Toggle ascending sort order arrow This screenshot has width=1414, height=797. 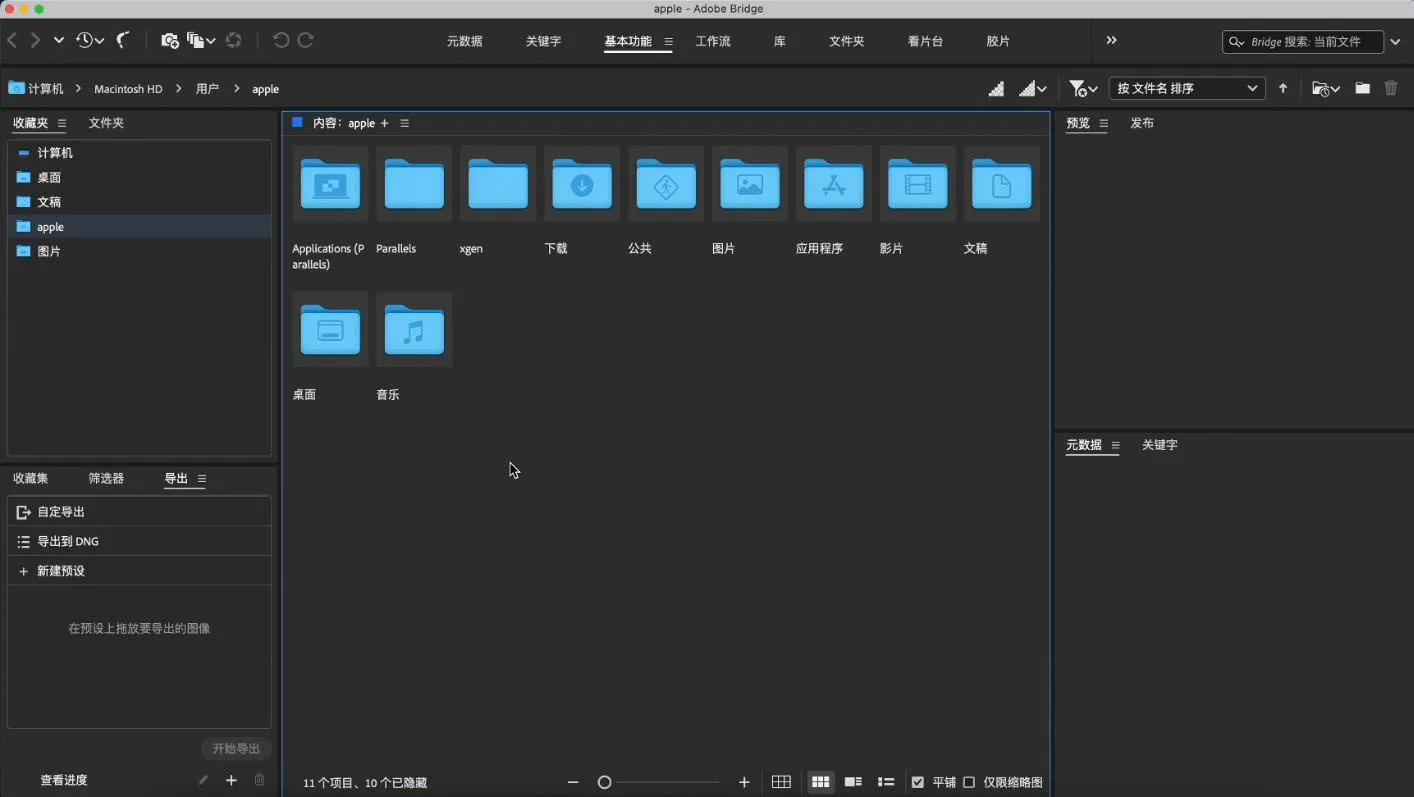[x=1283, y=88]
